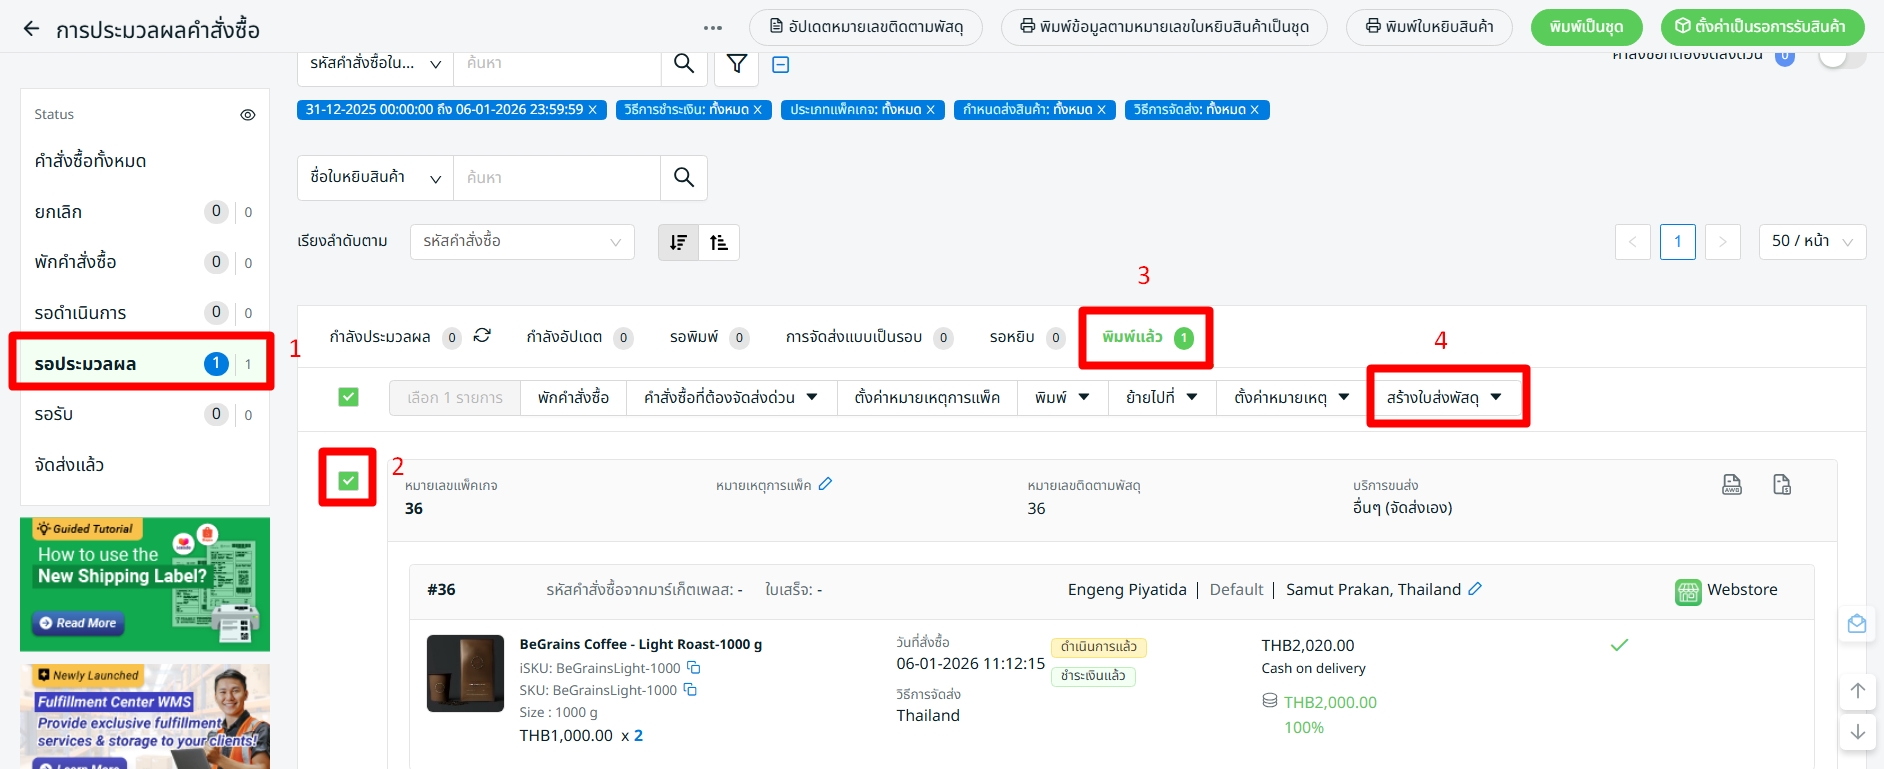Click the back arrow beside การประมวลผลคำสั่งซื้อ
The height and width of the screenshot is (769, 1884).
(x=31, y=29)
